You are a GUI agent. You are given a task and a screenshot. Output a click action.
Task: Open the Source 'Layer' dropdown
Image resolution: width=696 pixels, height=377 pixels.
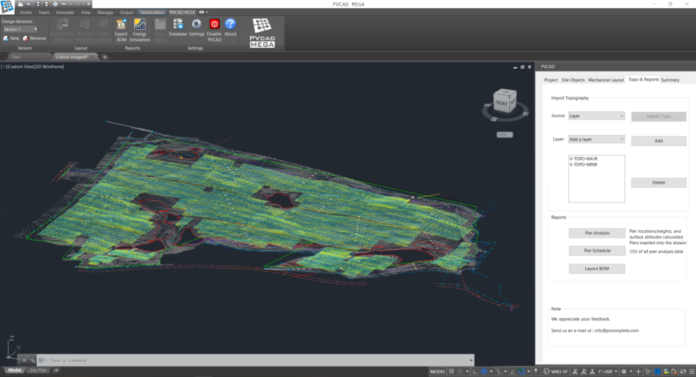[x=596, y=116]
